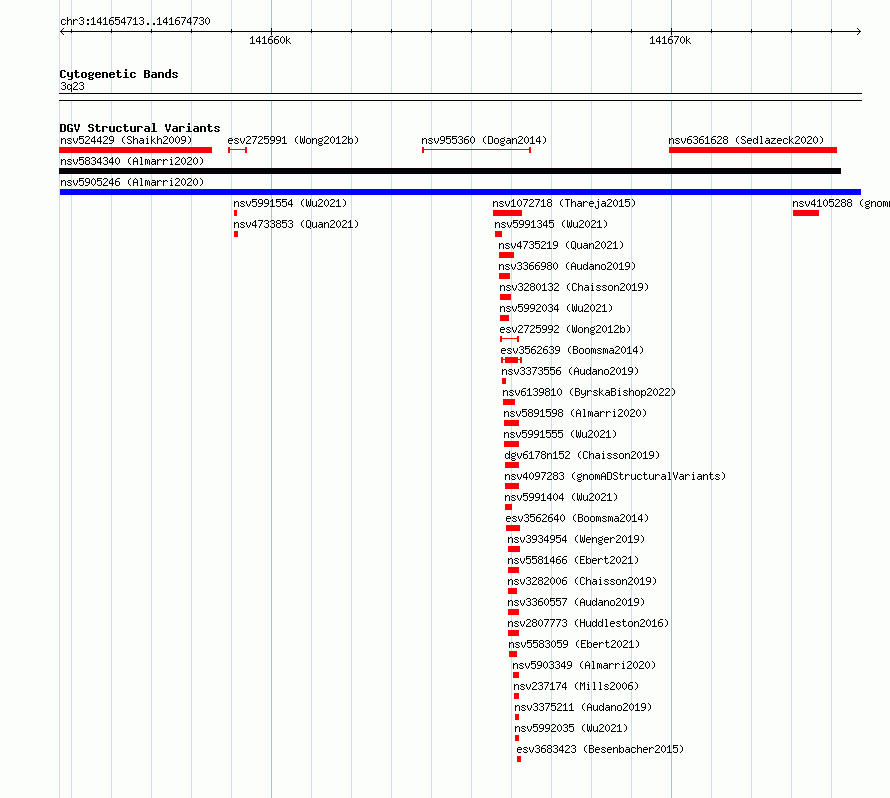Open esv3562640 (Boomsma2014) variant

(x=577, y=518)
